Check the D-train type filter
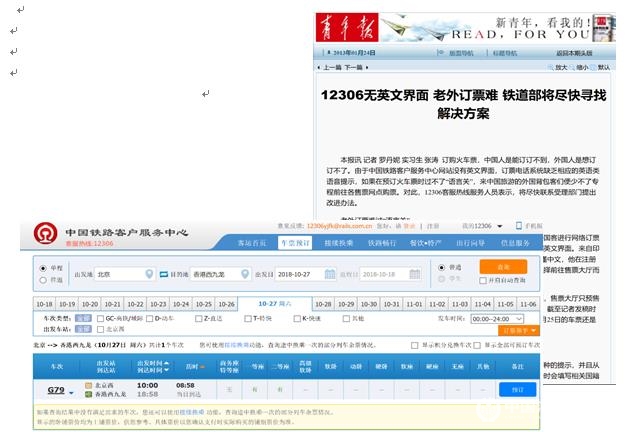This screenshot has width=629, height=432. pyautogui.click(x=150, y=318)
